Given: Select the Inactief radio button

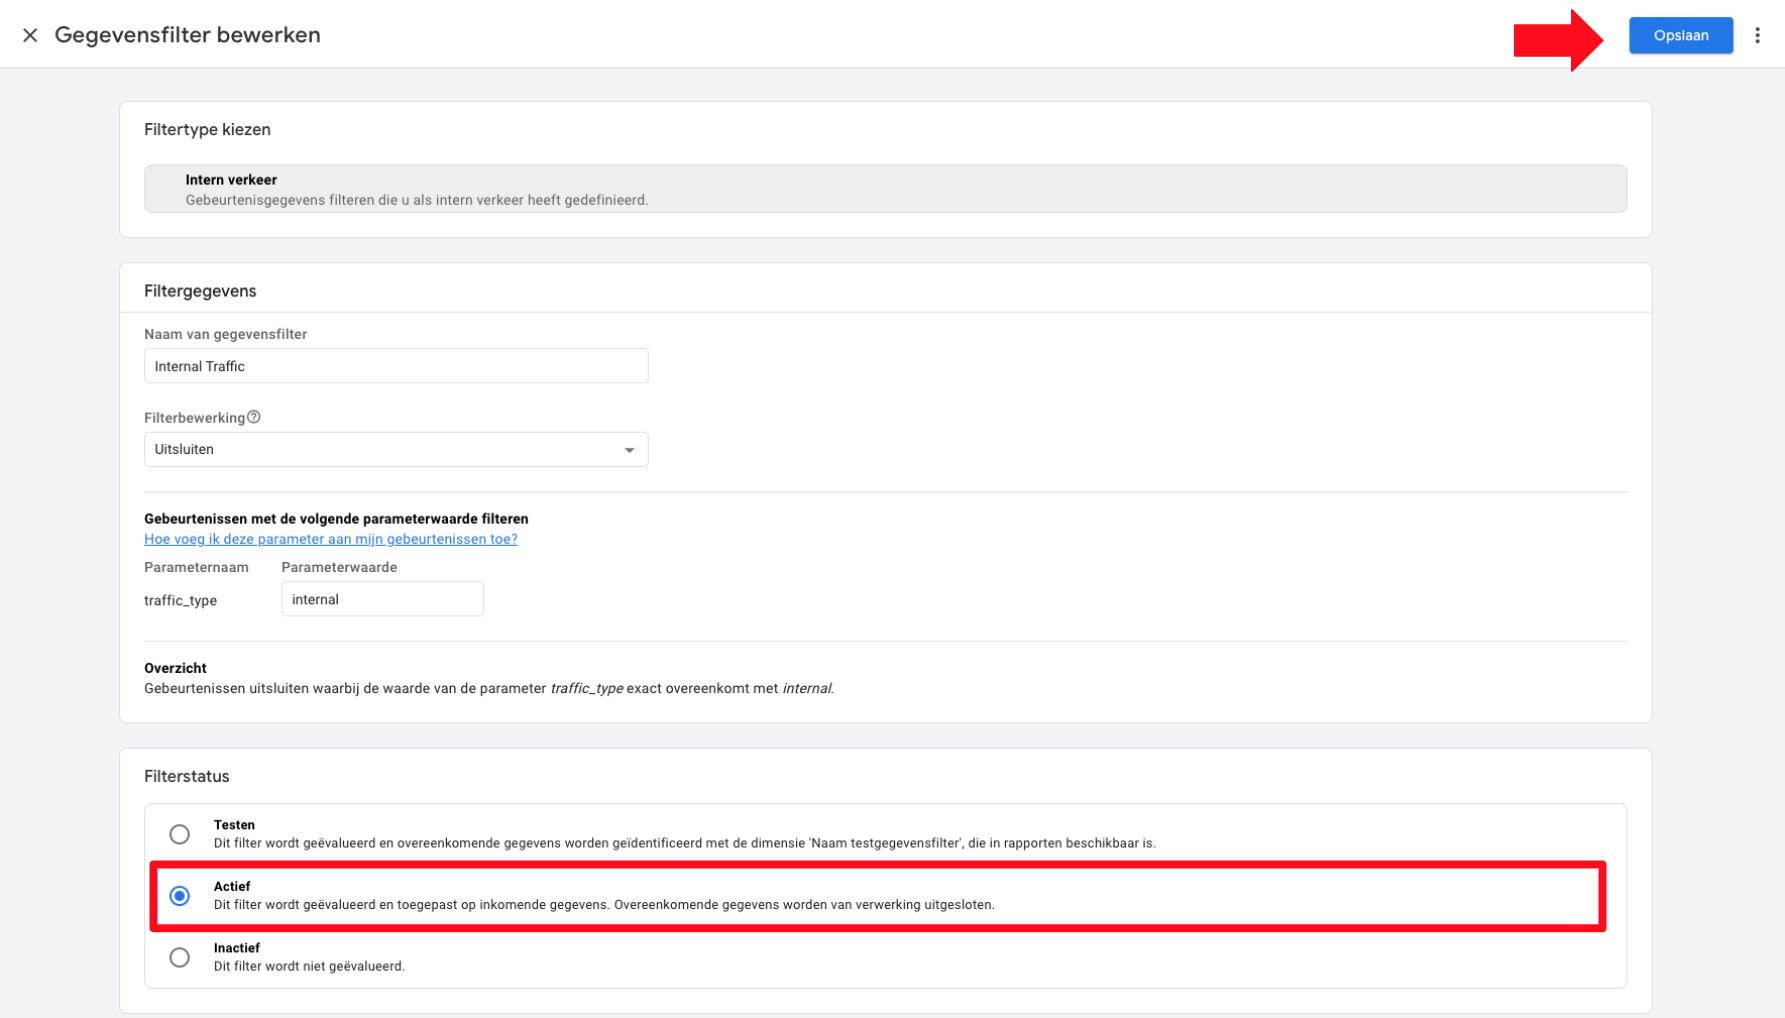Looking at the screenshot, I should coord(179,958).
